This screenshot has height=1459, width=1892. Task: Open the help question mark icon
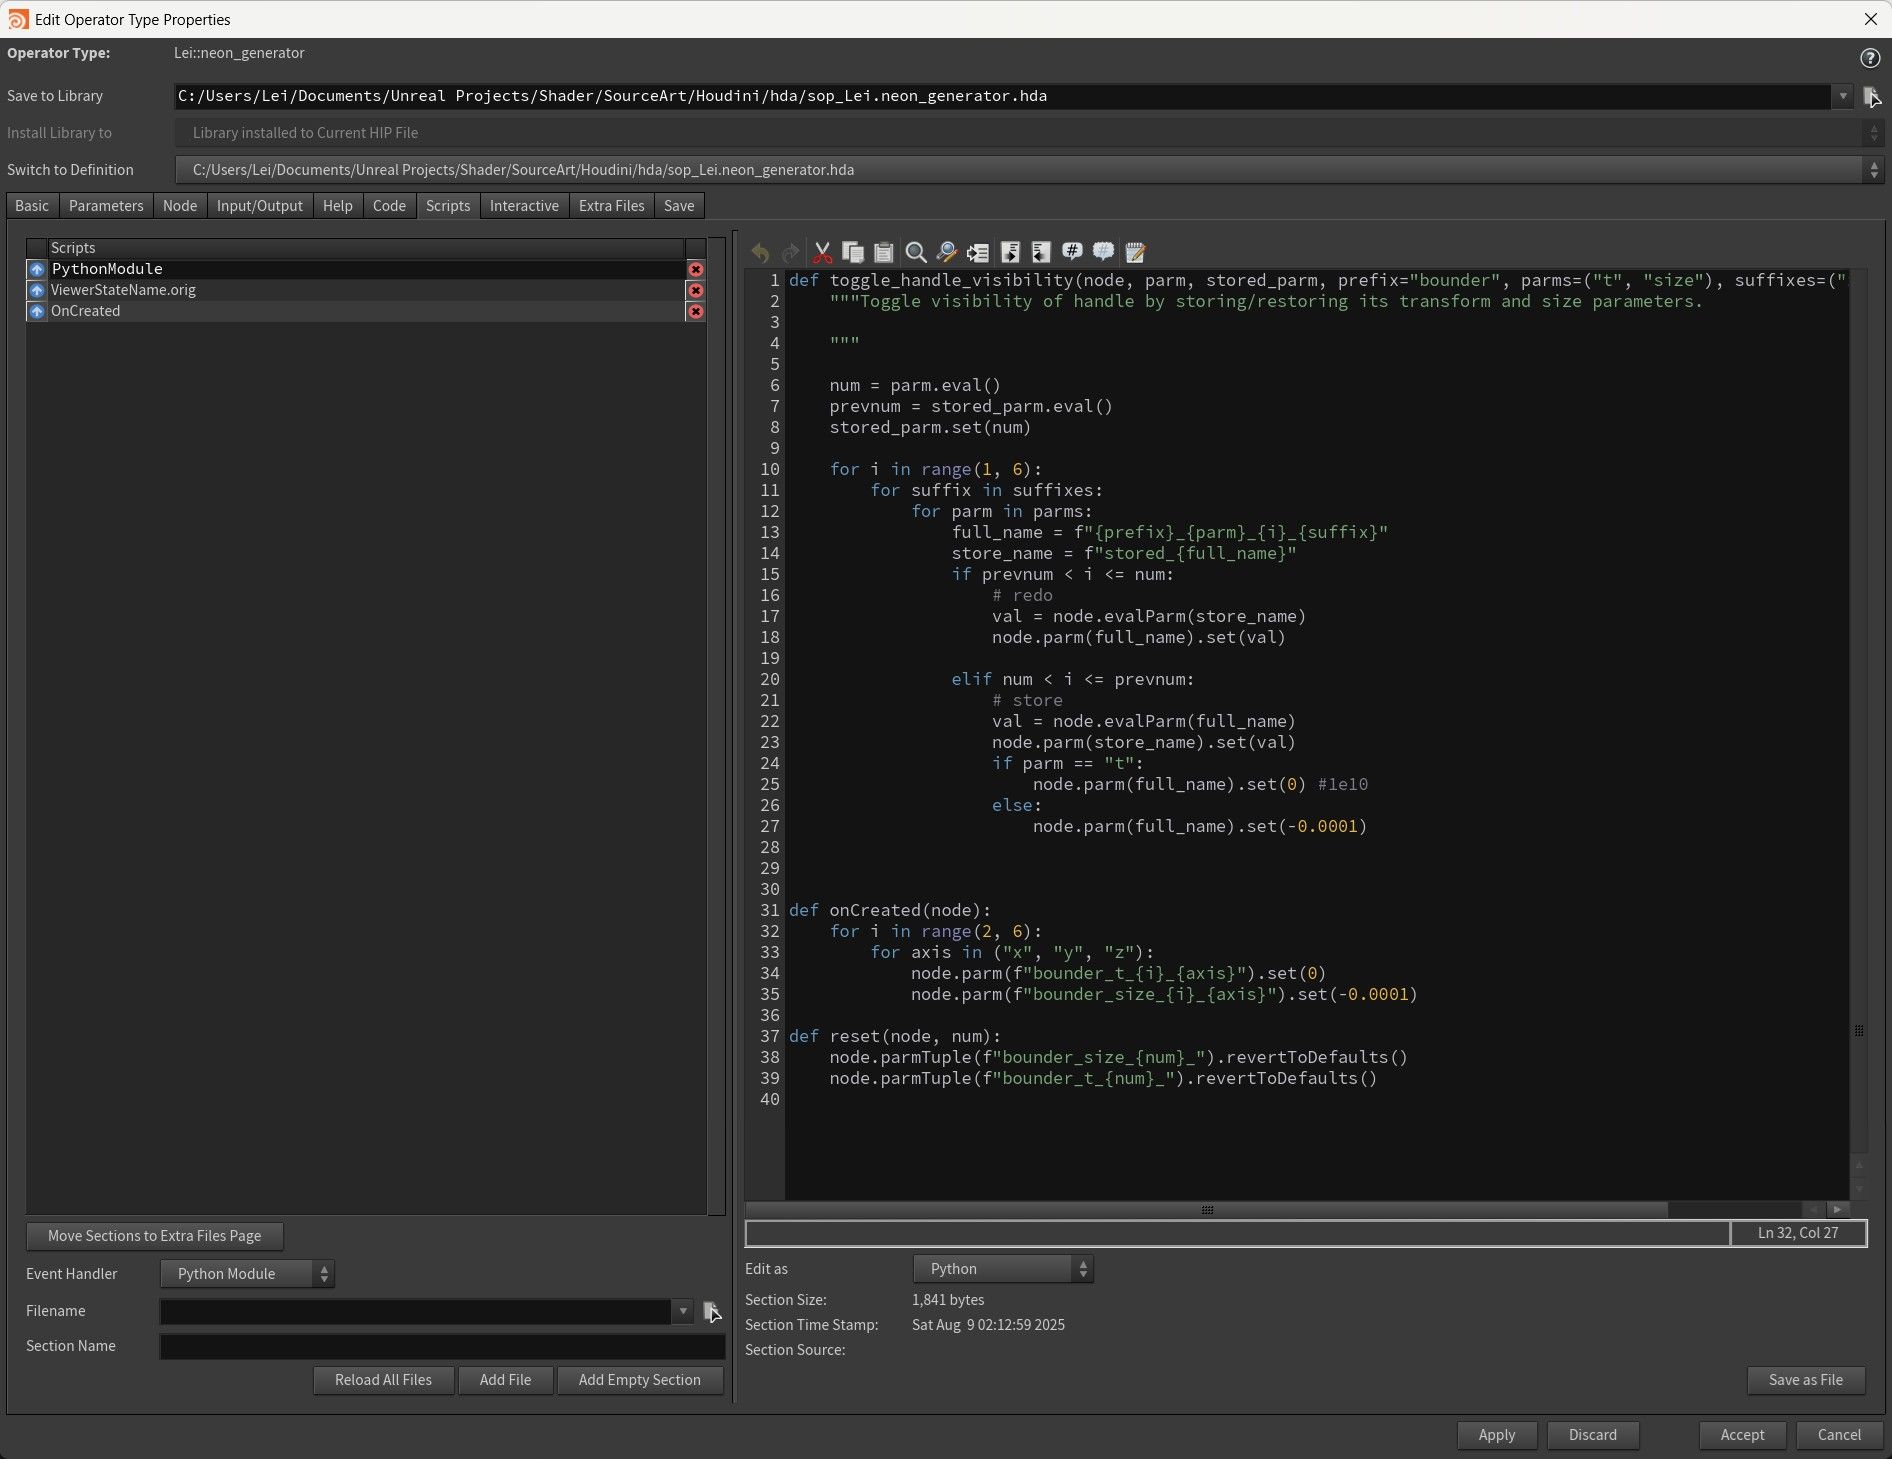pyautogui.click(x=1870, y=58)
